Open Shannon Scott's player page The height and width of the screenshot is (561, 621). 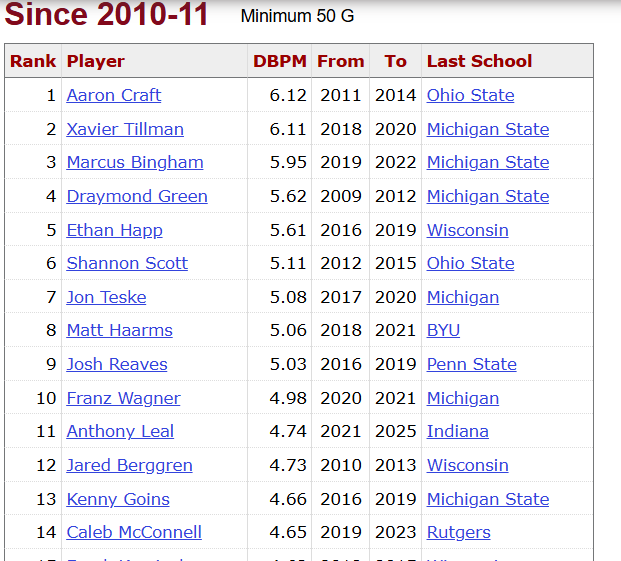127,264
